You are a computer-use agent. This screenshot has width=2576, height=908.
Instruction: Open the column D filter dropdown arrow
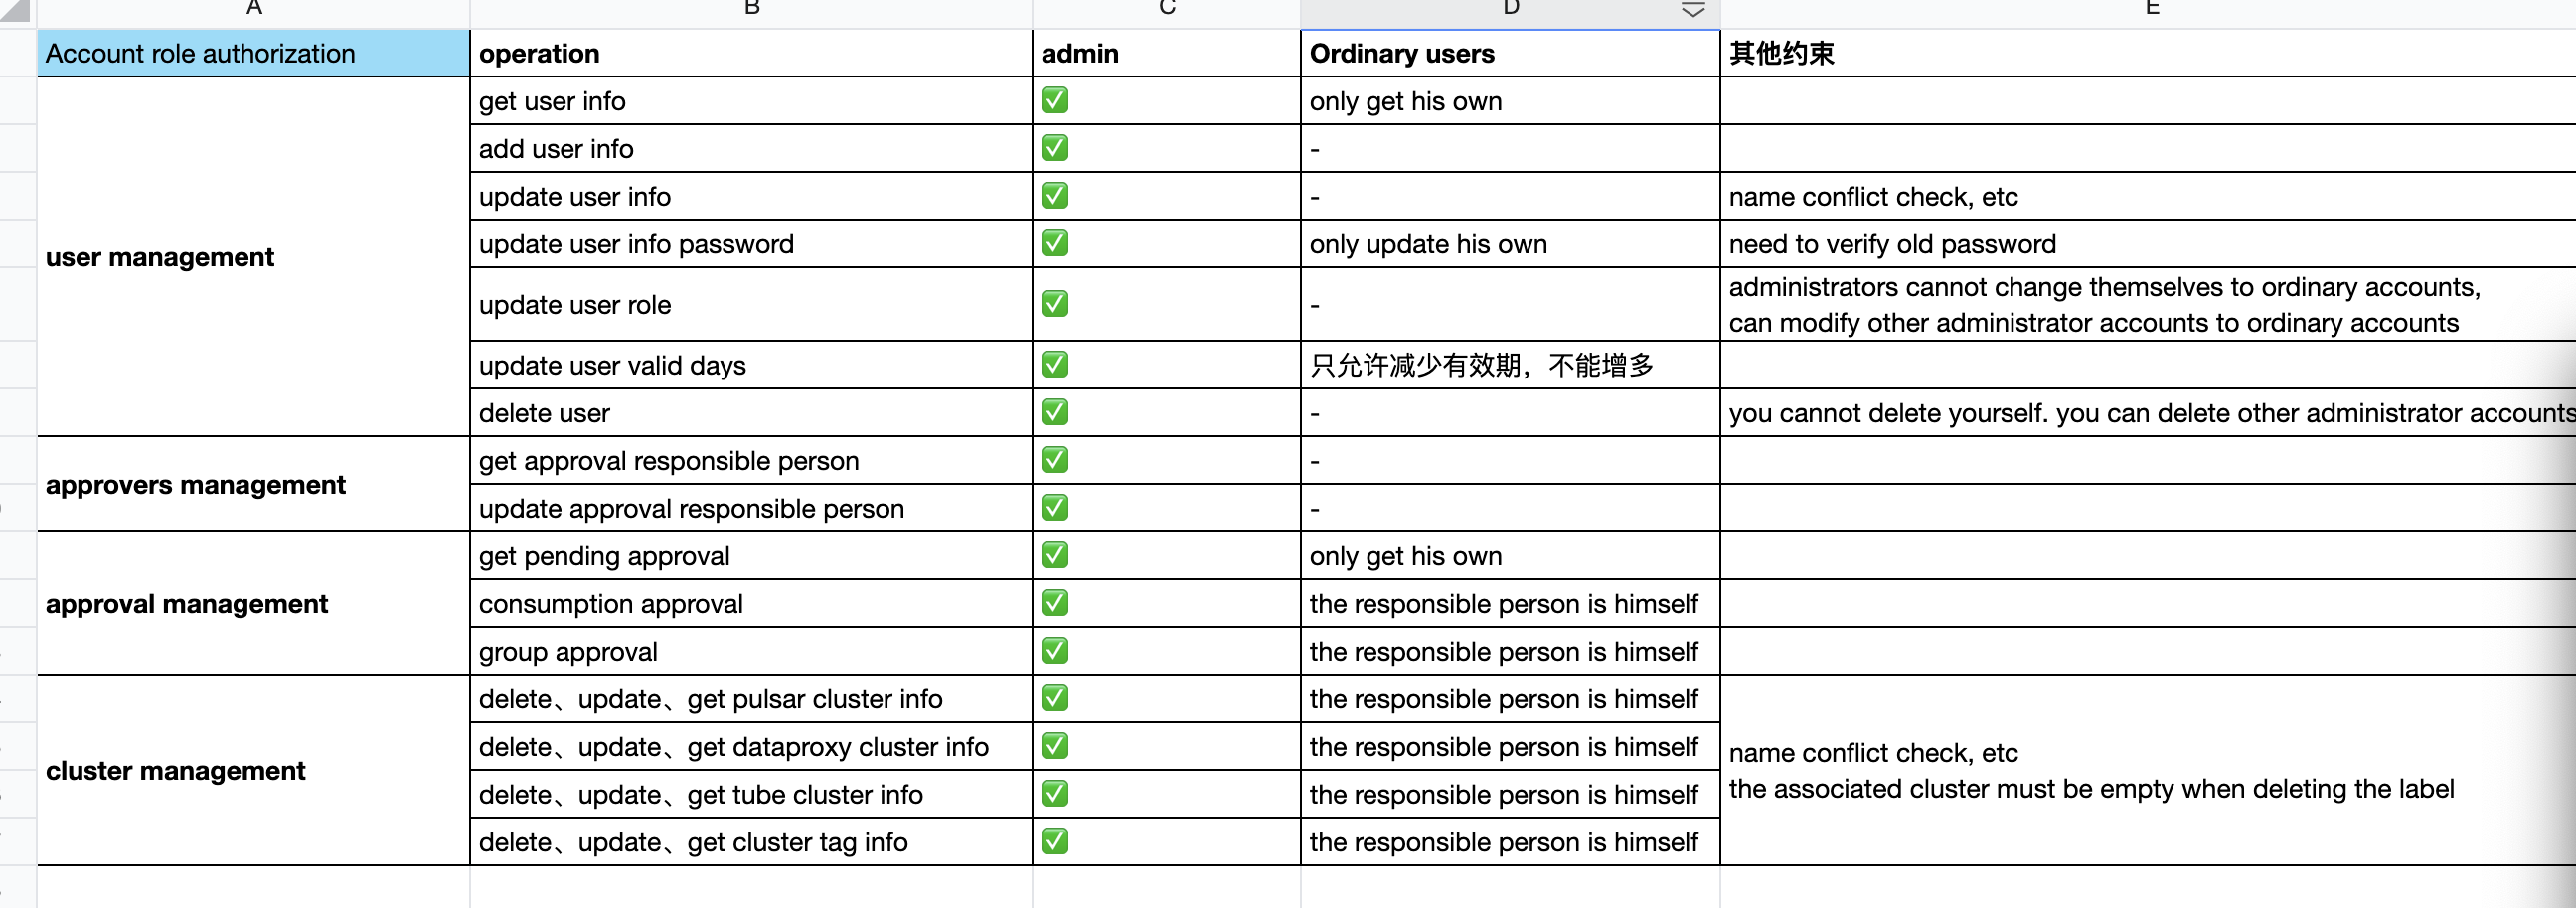coord(1692,10)
